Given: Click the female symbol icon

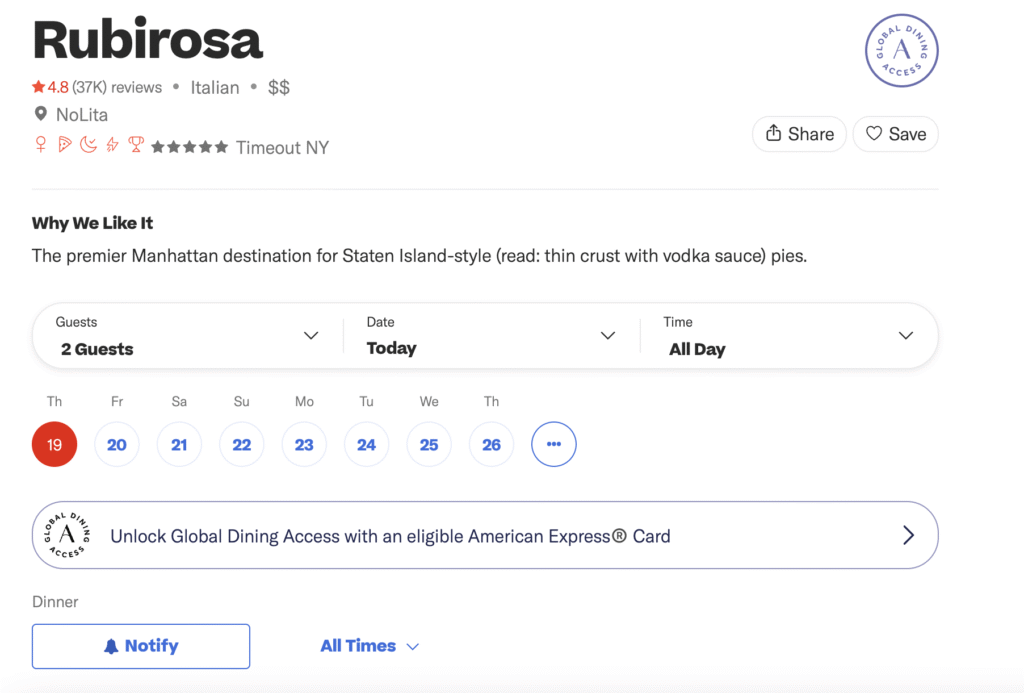Looking at the screenshot, I should pyautogui.click(x=41, y=145).
